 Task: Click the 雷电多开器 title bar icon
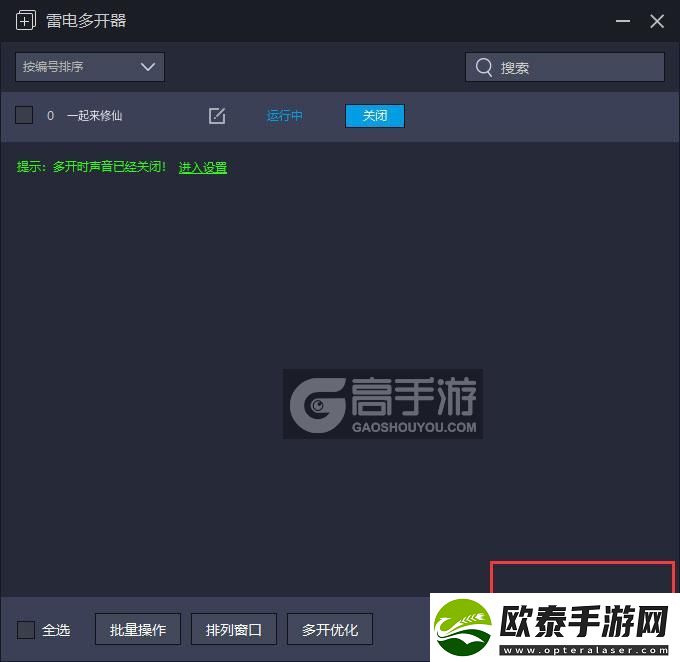tap(26, 20)
